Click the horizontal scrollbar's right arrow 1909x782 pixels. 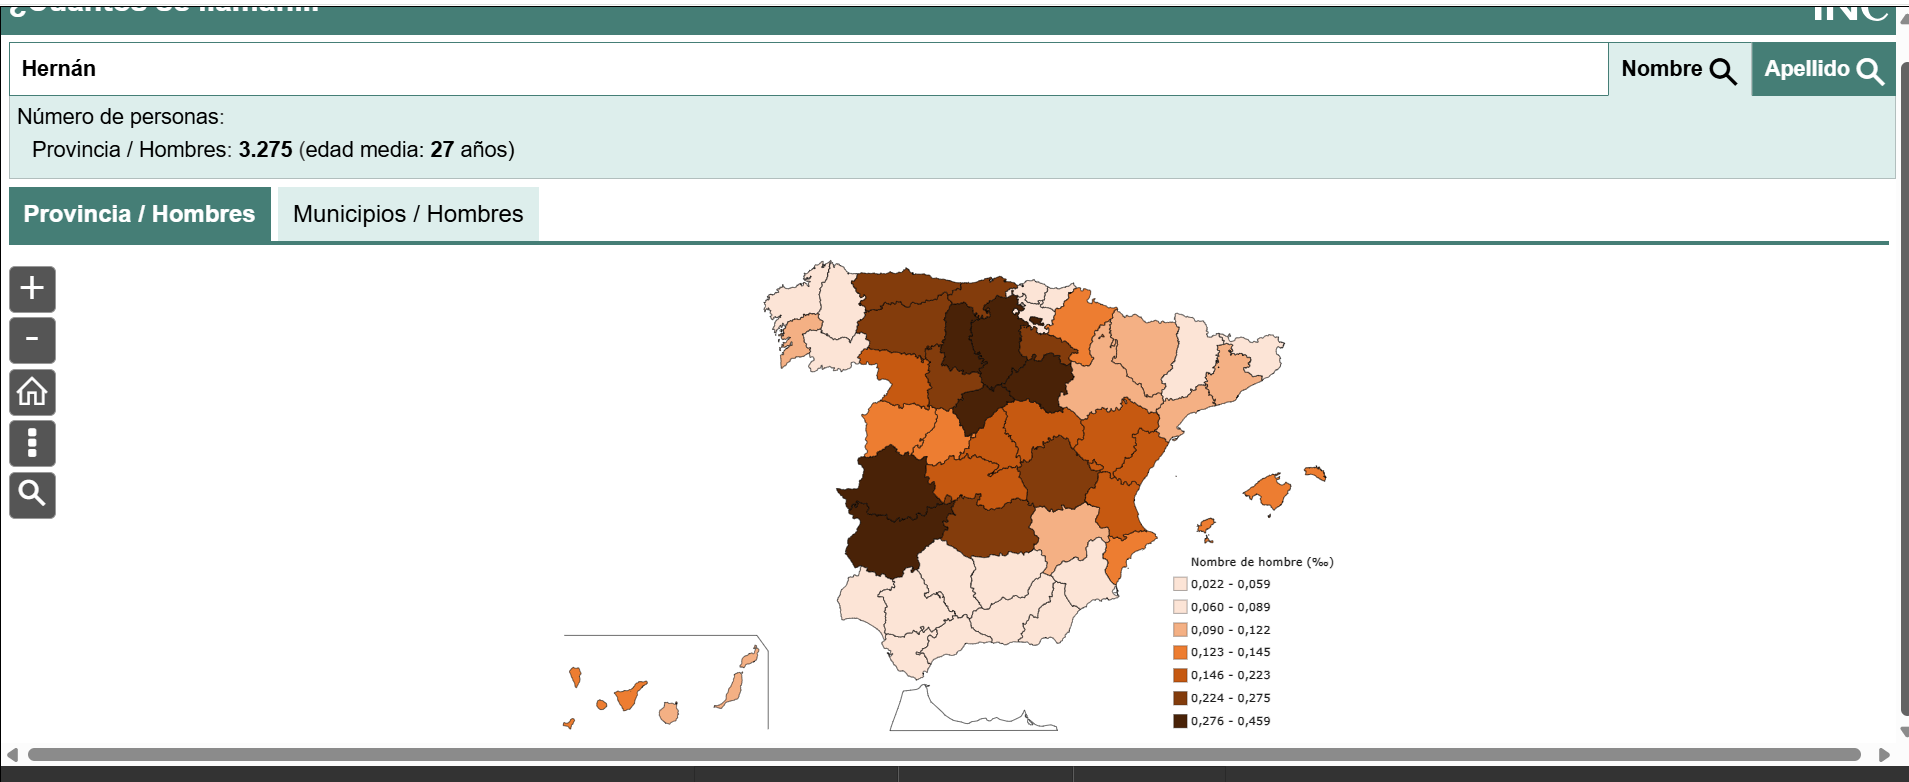point(1884,755)
